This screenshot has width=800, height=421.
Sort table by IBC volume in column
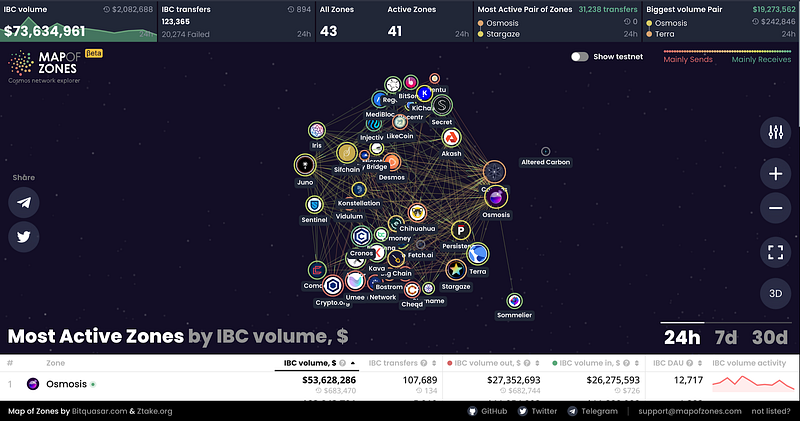[x=595, y=363]
